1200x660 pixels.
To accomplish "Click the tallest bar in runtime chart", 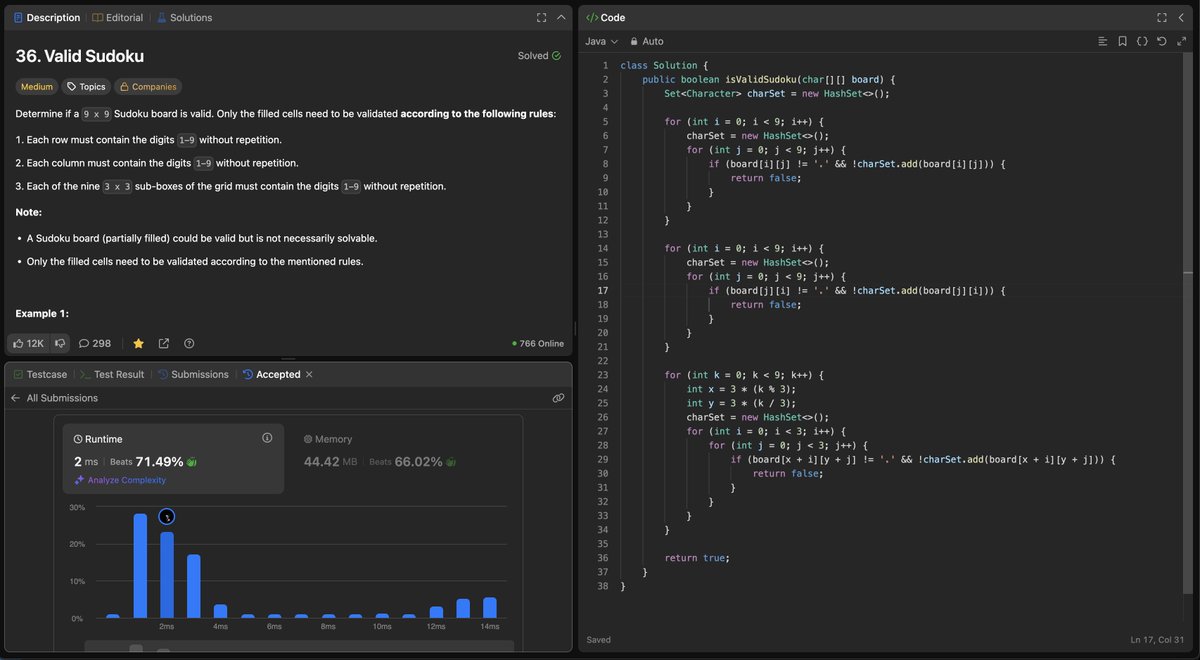I will pos(140,566).
